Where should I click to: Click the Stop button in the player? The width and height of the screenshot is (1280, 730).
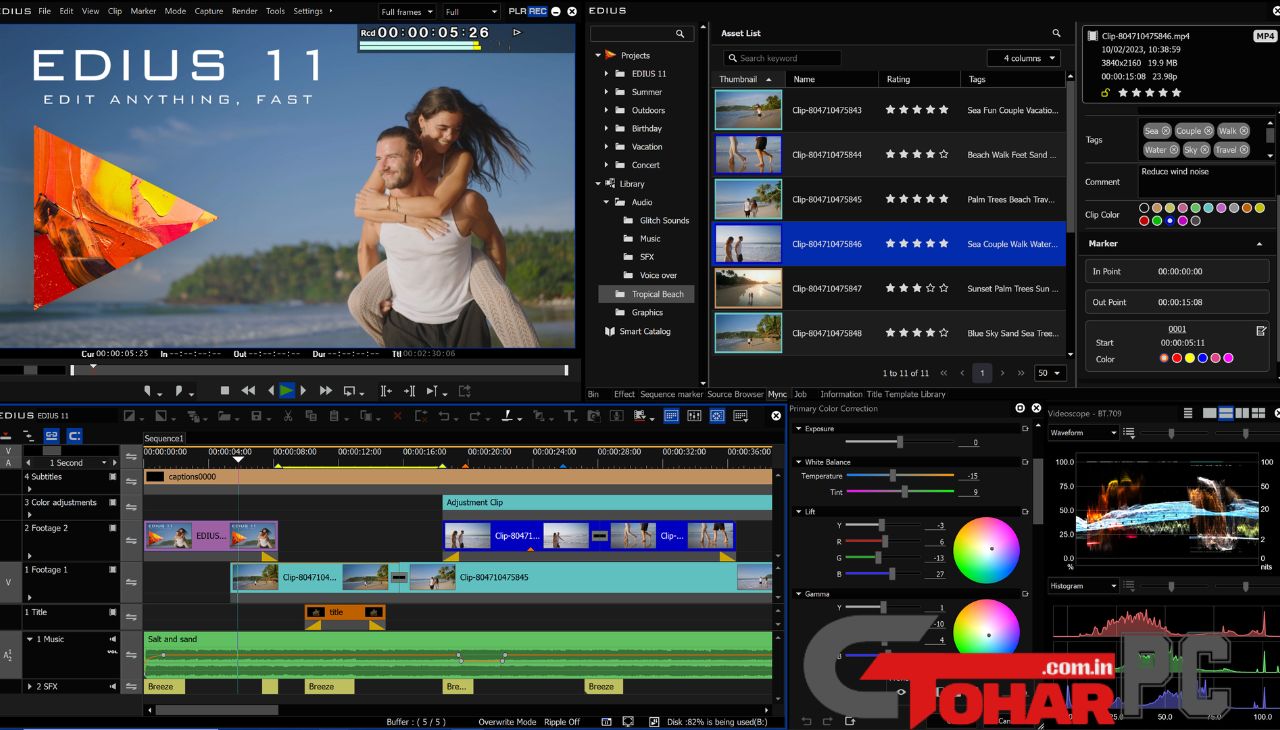click(225, 391)
